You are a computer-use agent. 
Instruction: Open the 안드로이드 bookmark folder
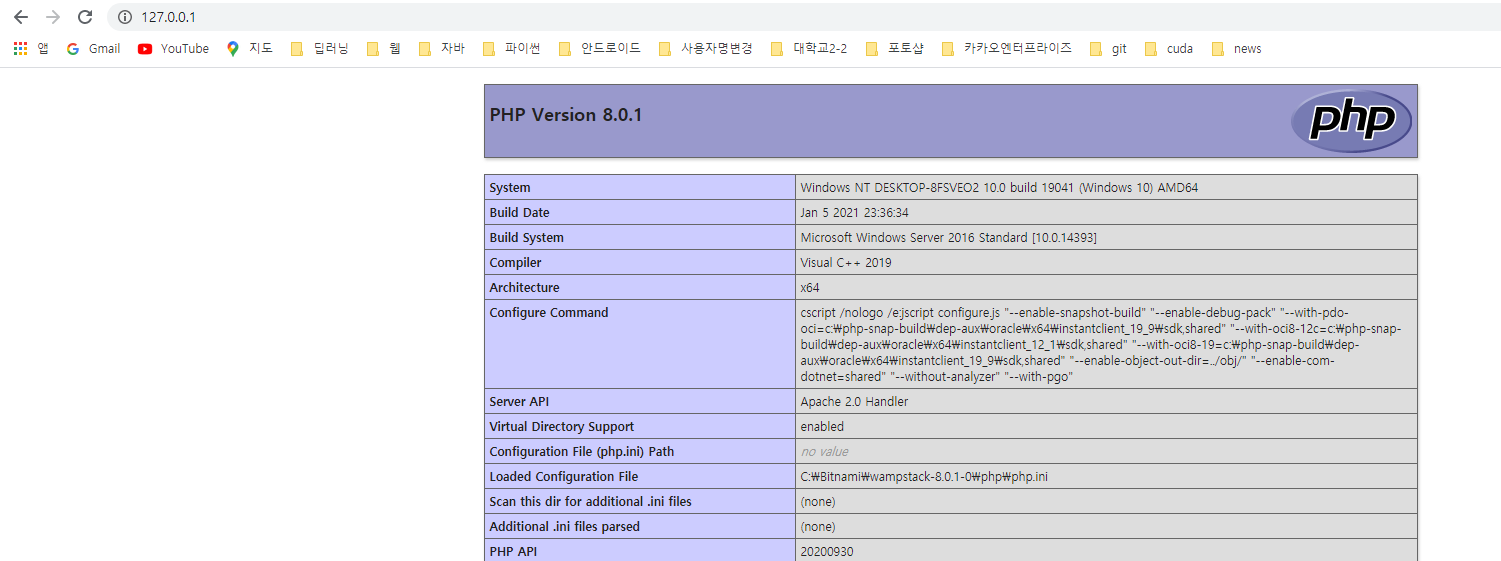600,48
